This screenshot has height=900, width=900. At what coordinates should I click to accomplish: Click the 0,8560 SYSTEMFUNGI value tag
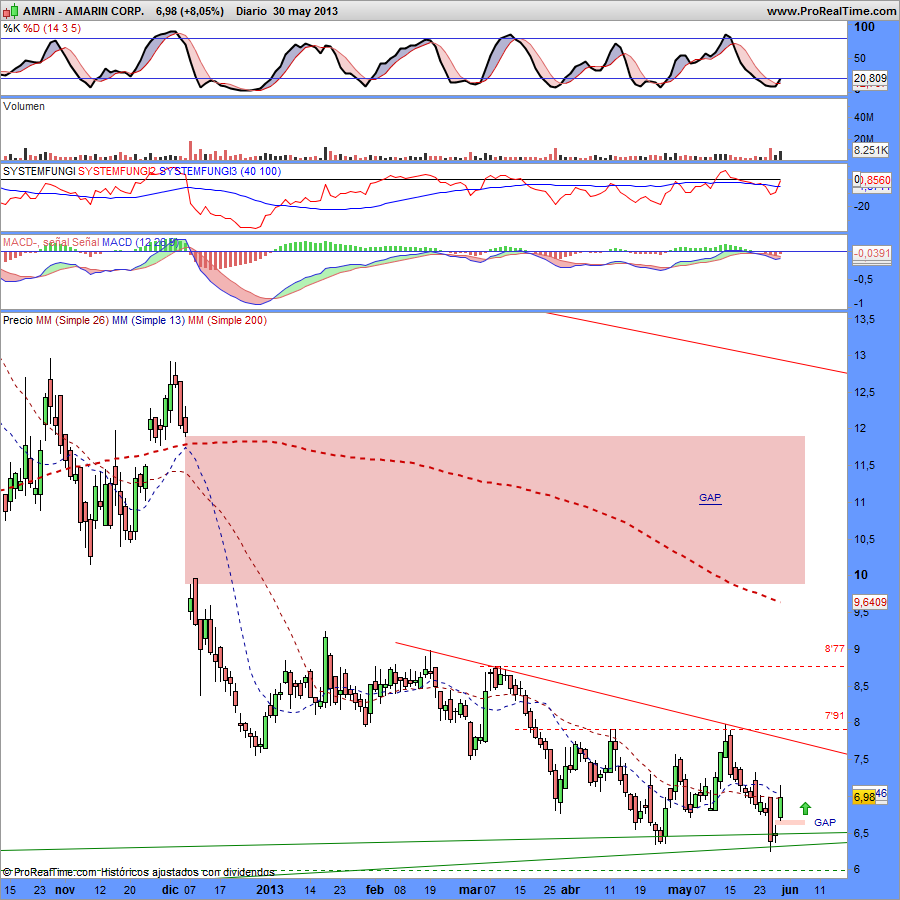click(872, 180)
